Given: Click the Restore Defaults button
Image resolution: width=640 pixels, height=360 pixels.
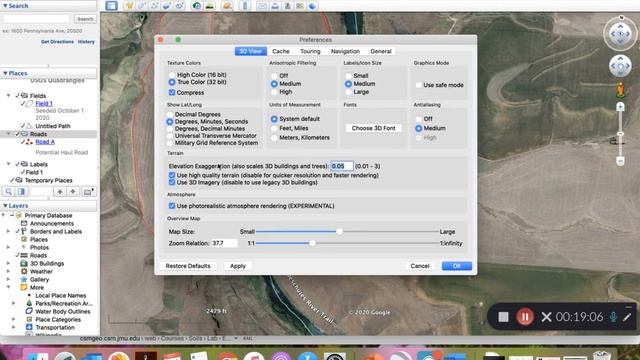Looking at the screenshot, I should [188, 266].
